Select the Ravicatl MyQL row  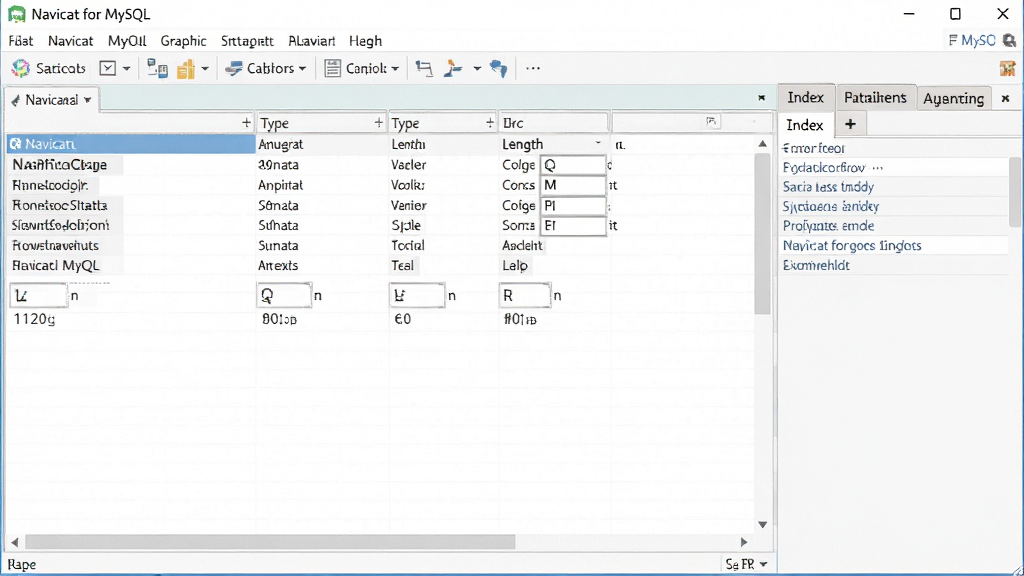click(56, 266)
